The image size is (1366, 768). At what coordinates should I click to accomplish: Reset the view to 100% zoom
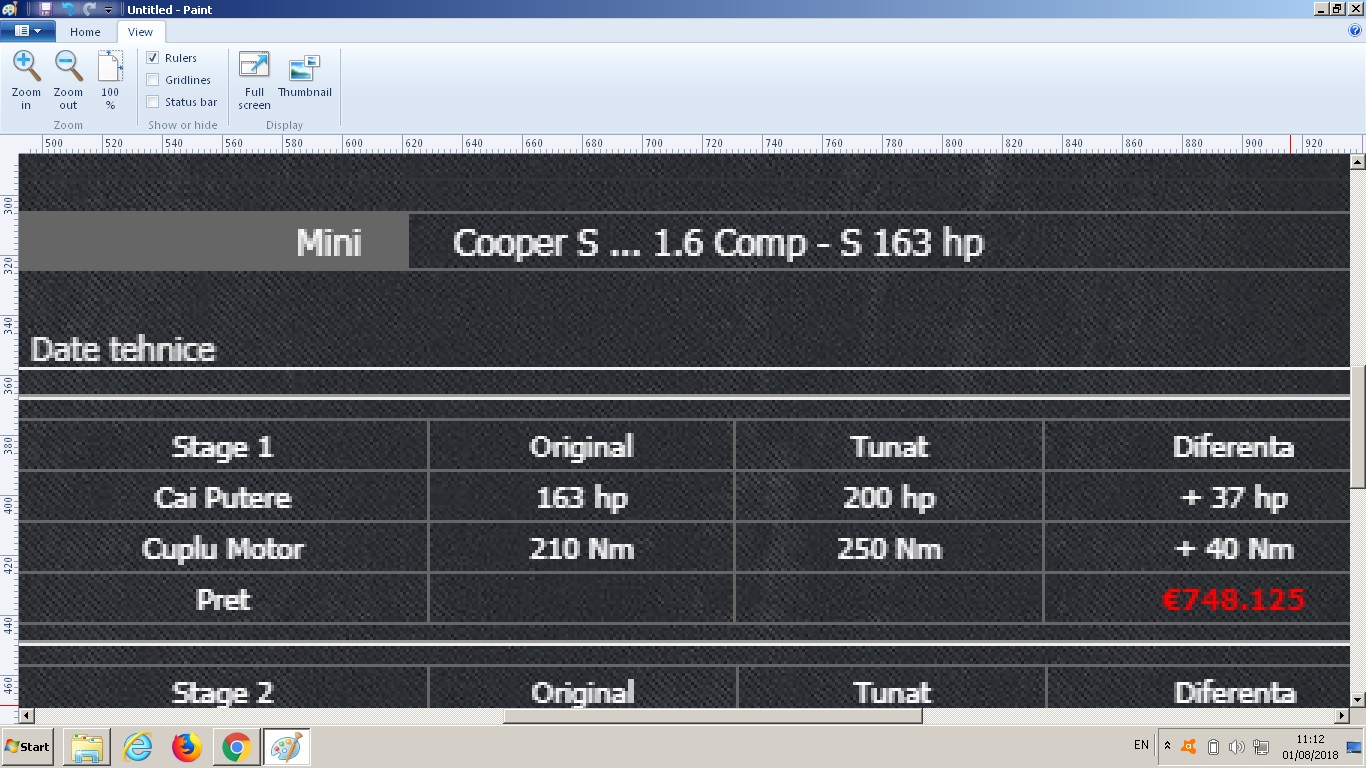(110, 67)
